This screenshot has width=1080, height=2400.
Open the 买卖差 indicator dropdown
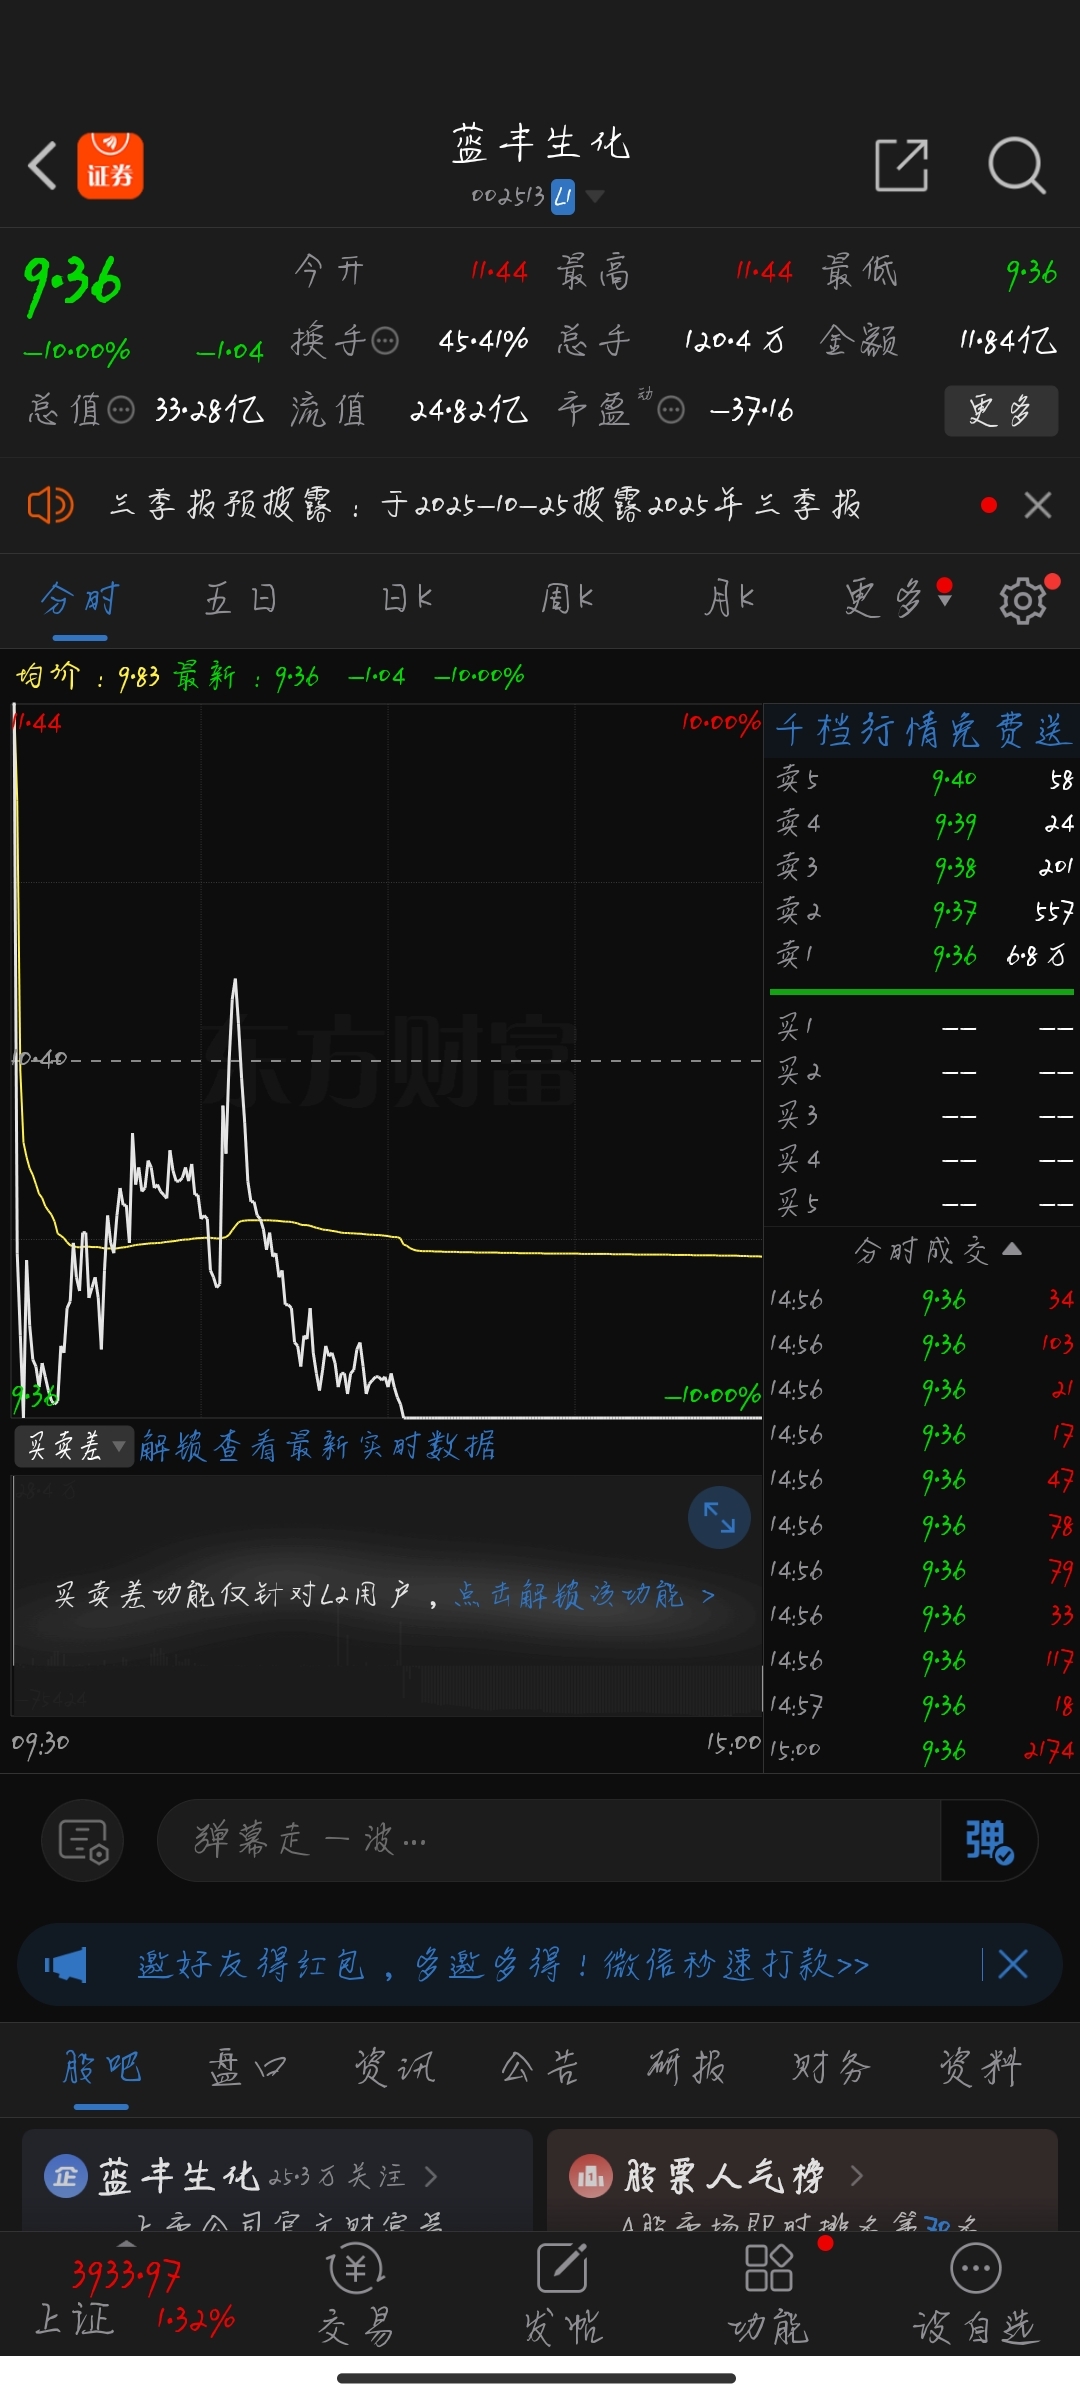(74, 1446)
